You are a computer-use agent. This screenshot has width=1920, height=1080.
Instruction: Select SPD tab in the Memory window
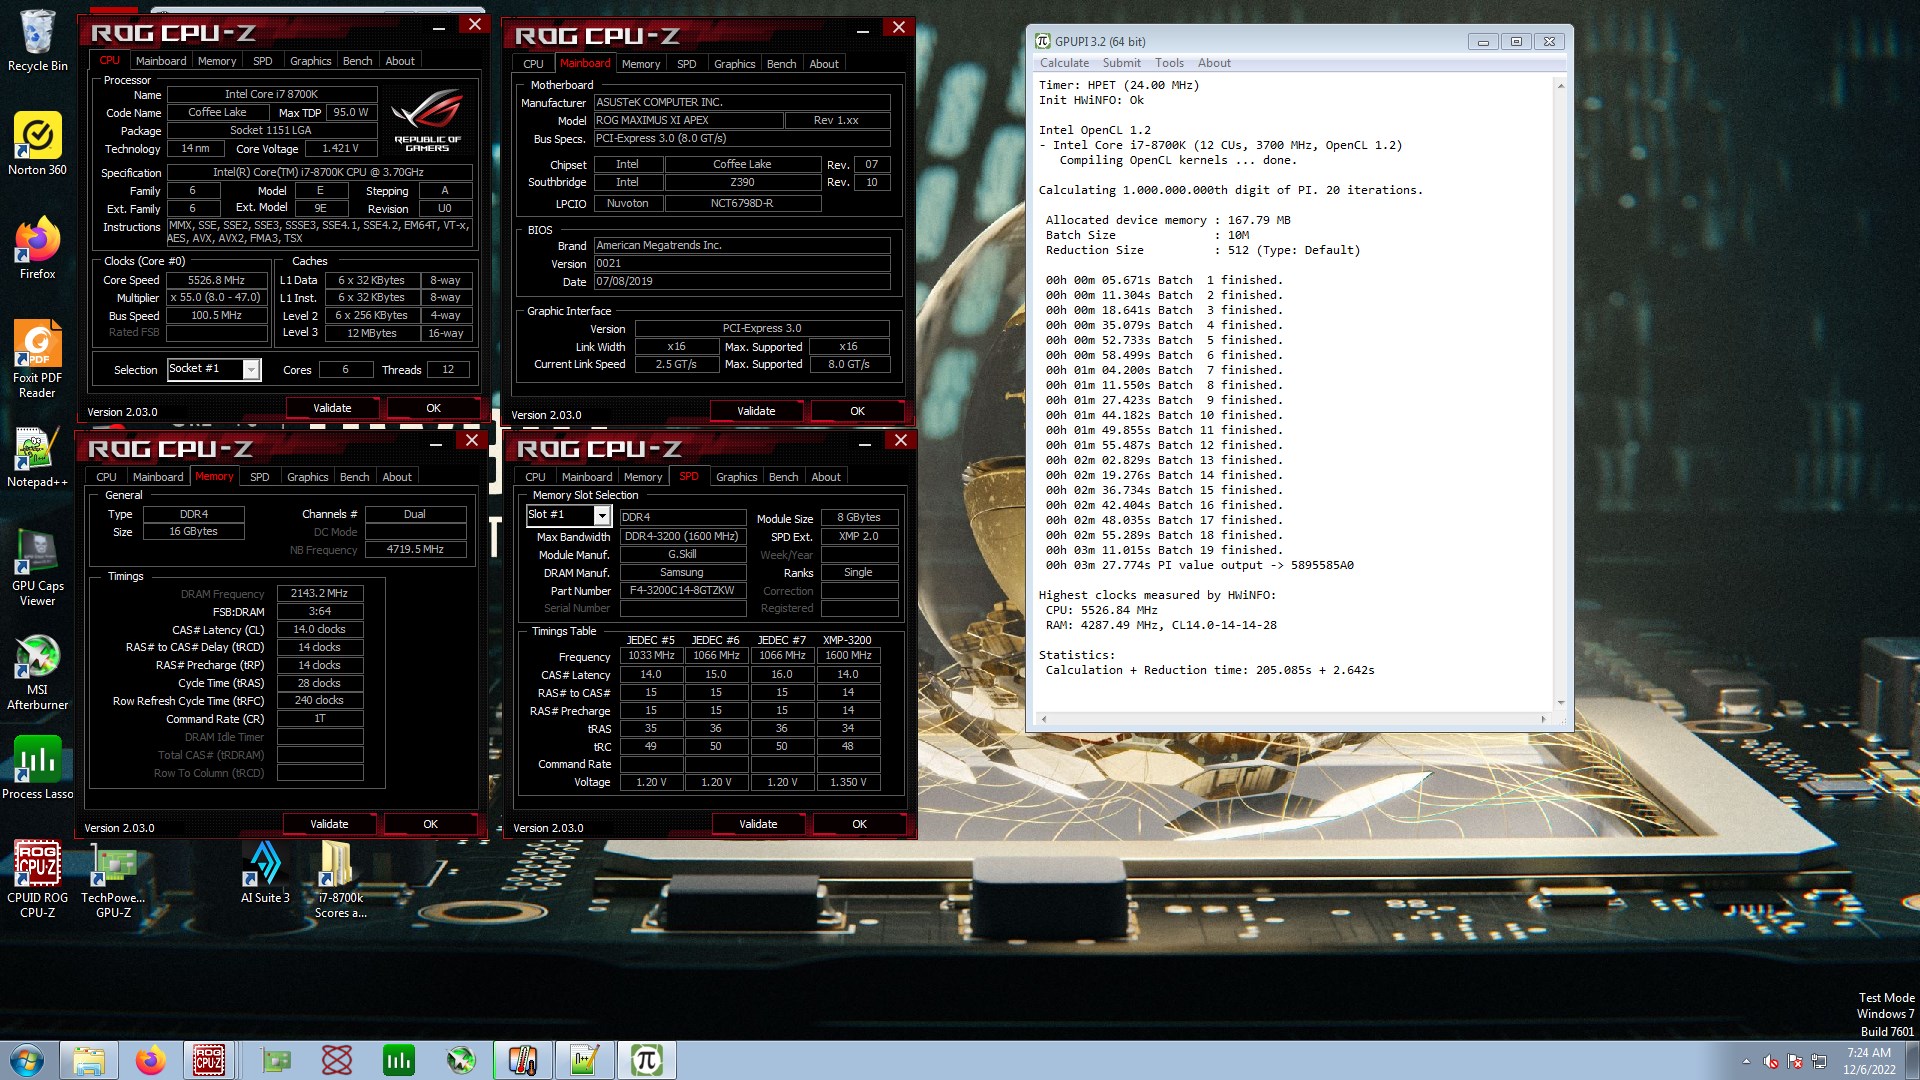pos(259,477)
